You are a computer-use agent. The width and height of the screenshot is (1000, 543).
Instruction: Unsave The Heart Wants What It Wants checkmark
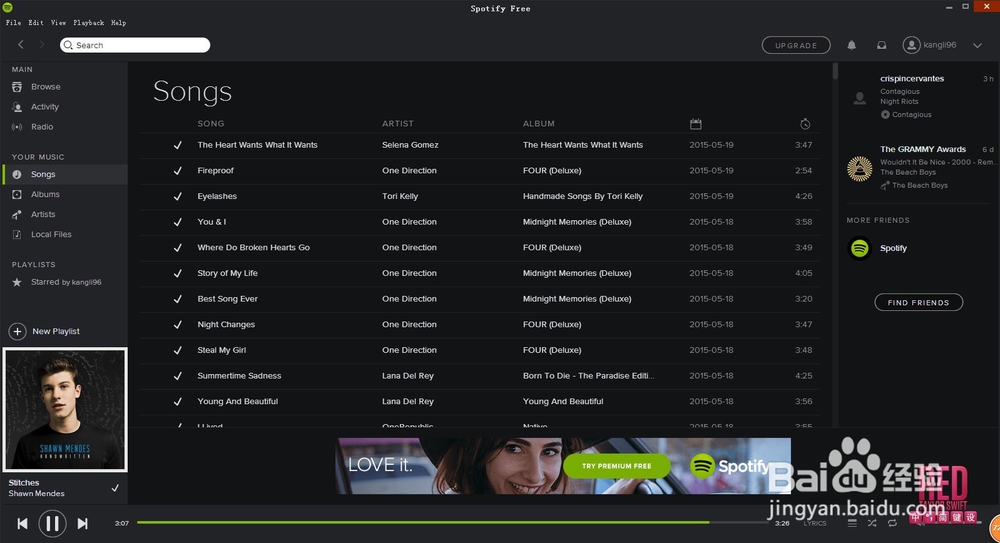pyautogui.click(x=177, y=145)
